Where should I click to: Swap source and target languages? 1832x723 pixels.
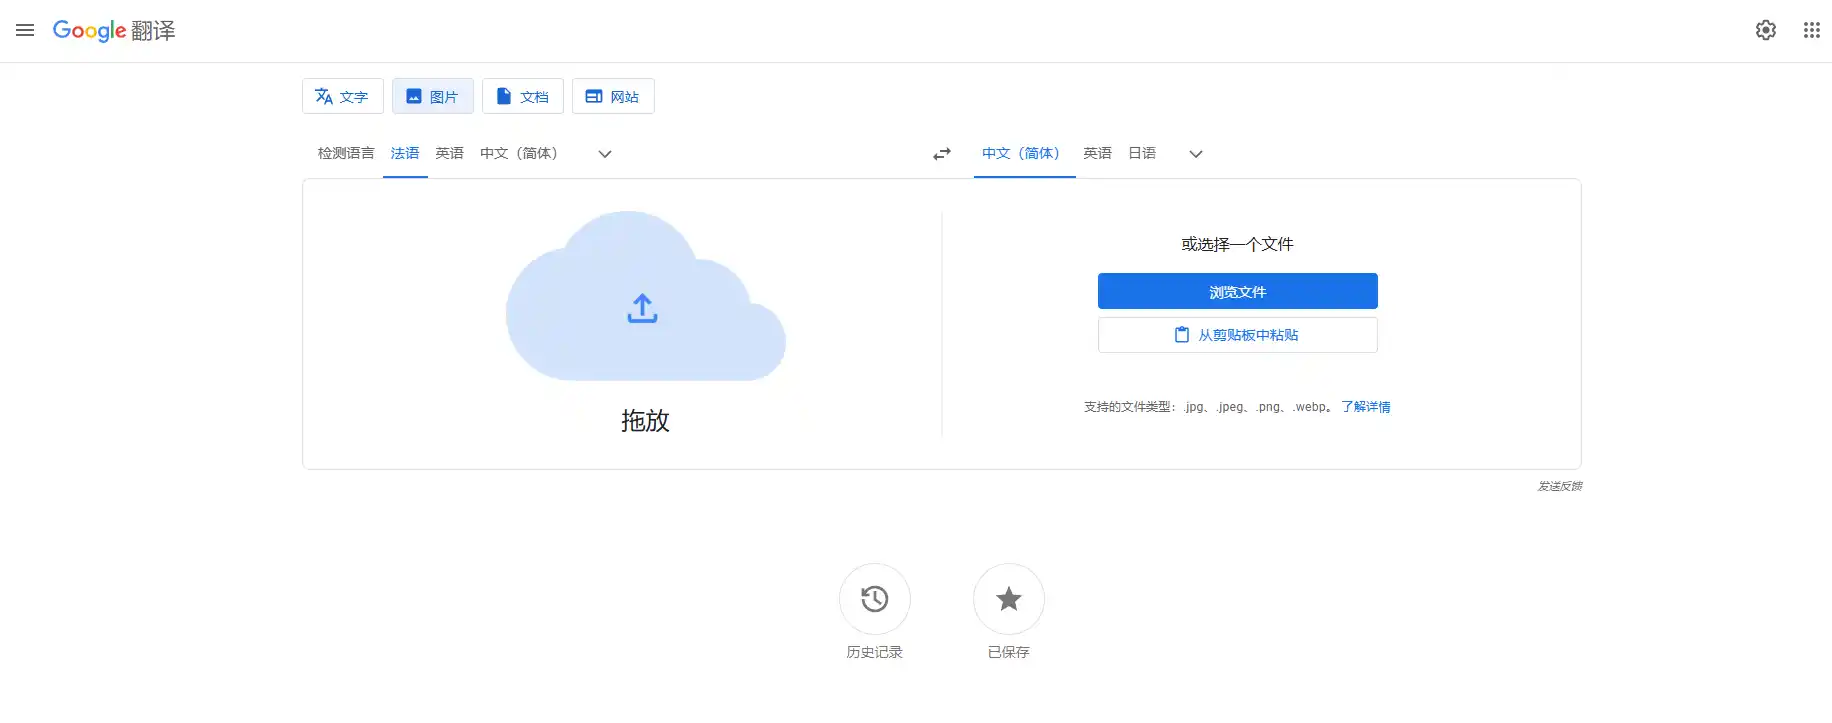[x=941, y=154]
